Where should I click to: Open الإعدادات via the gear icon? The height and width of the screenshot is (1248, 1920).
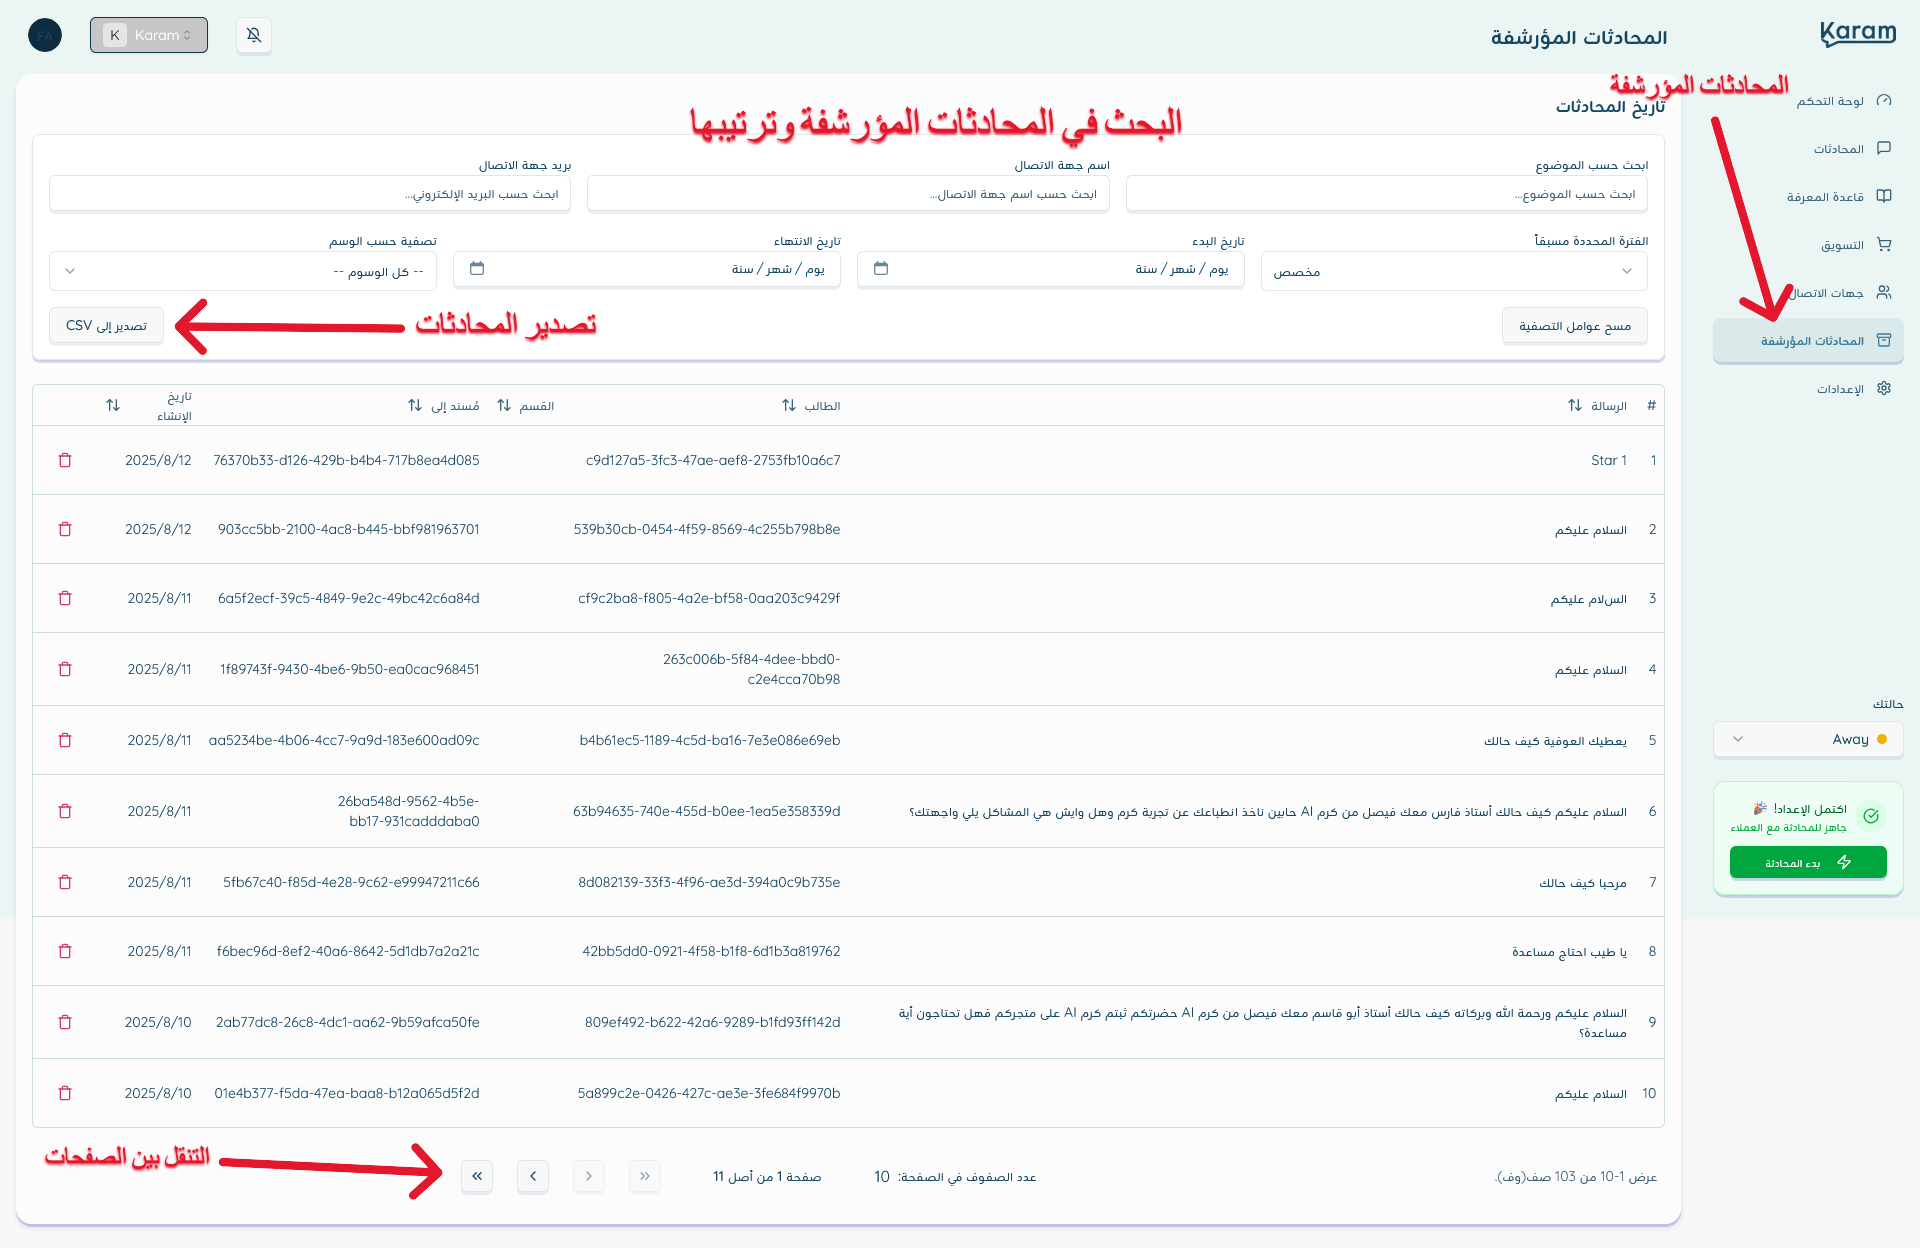click(1885, 388)
